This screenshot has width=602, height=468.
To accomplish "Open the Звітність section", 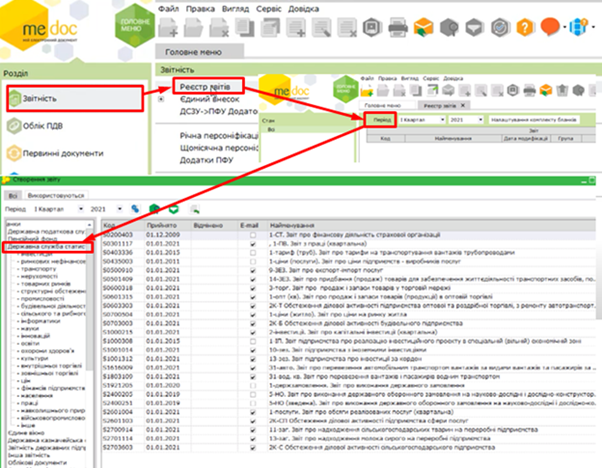I will (x=75, y=99).
